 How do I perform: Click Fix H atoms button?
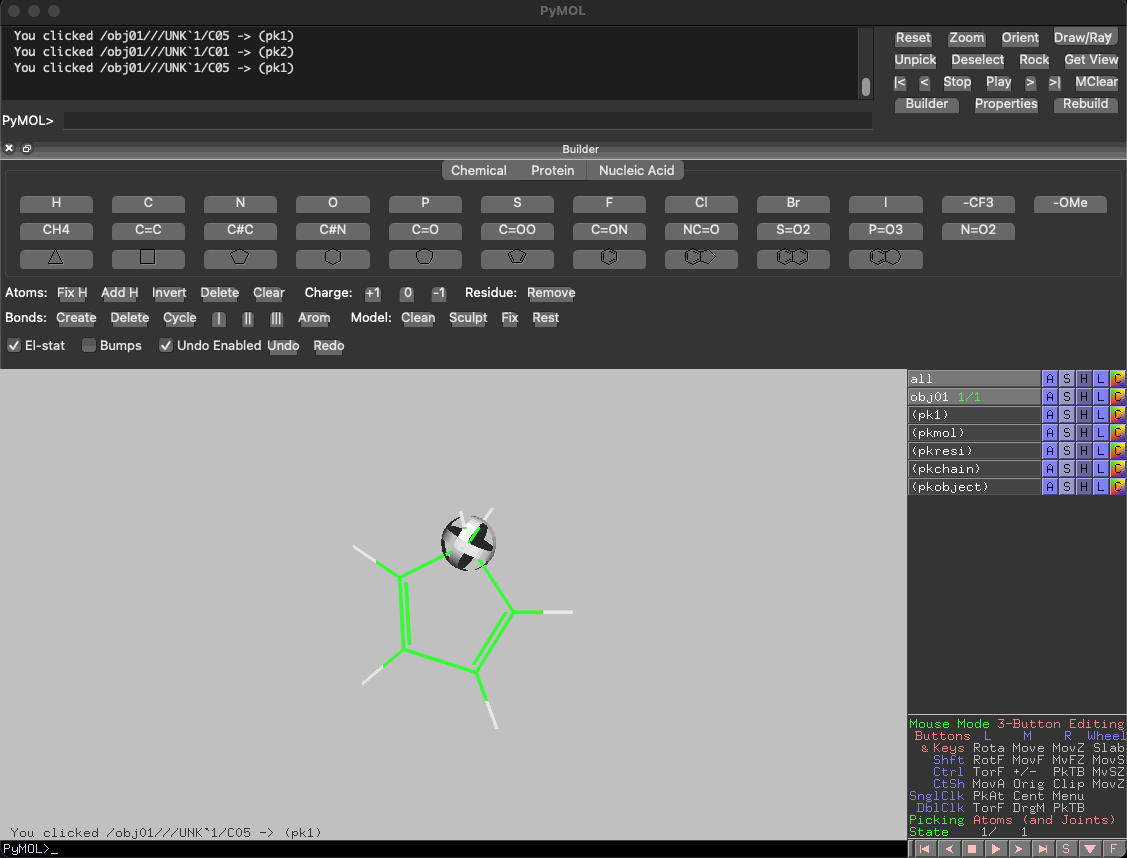click(x=72, y=293)
